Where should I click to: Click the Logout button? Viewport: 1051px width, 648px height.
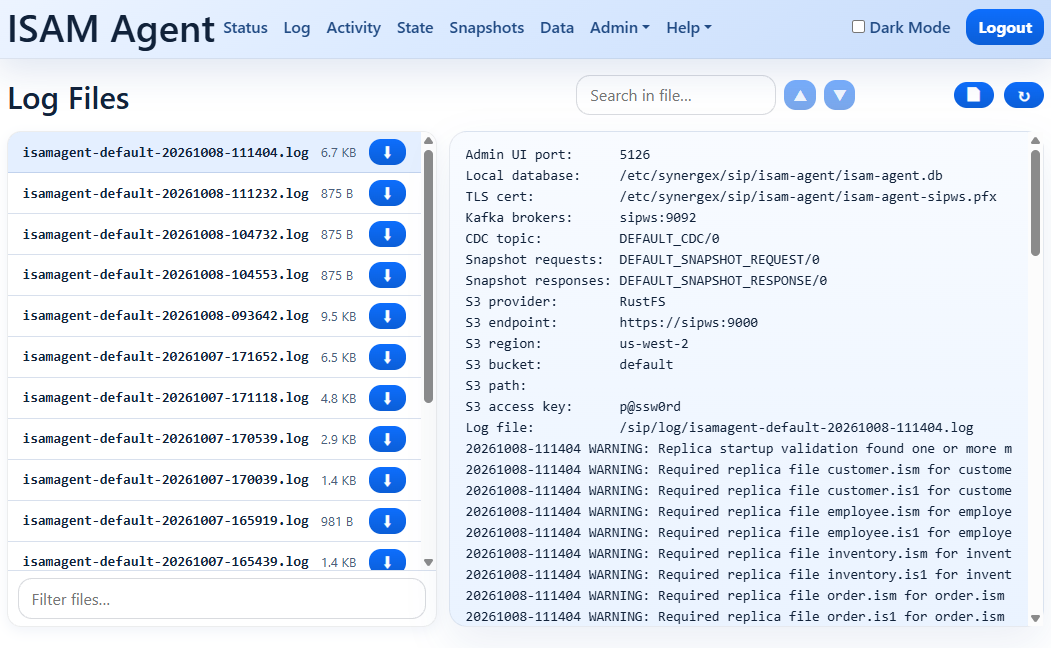point(1005,27)
